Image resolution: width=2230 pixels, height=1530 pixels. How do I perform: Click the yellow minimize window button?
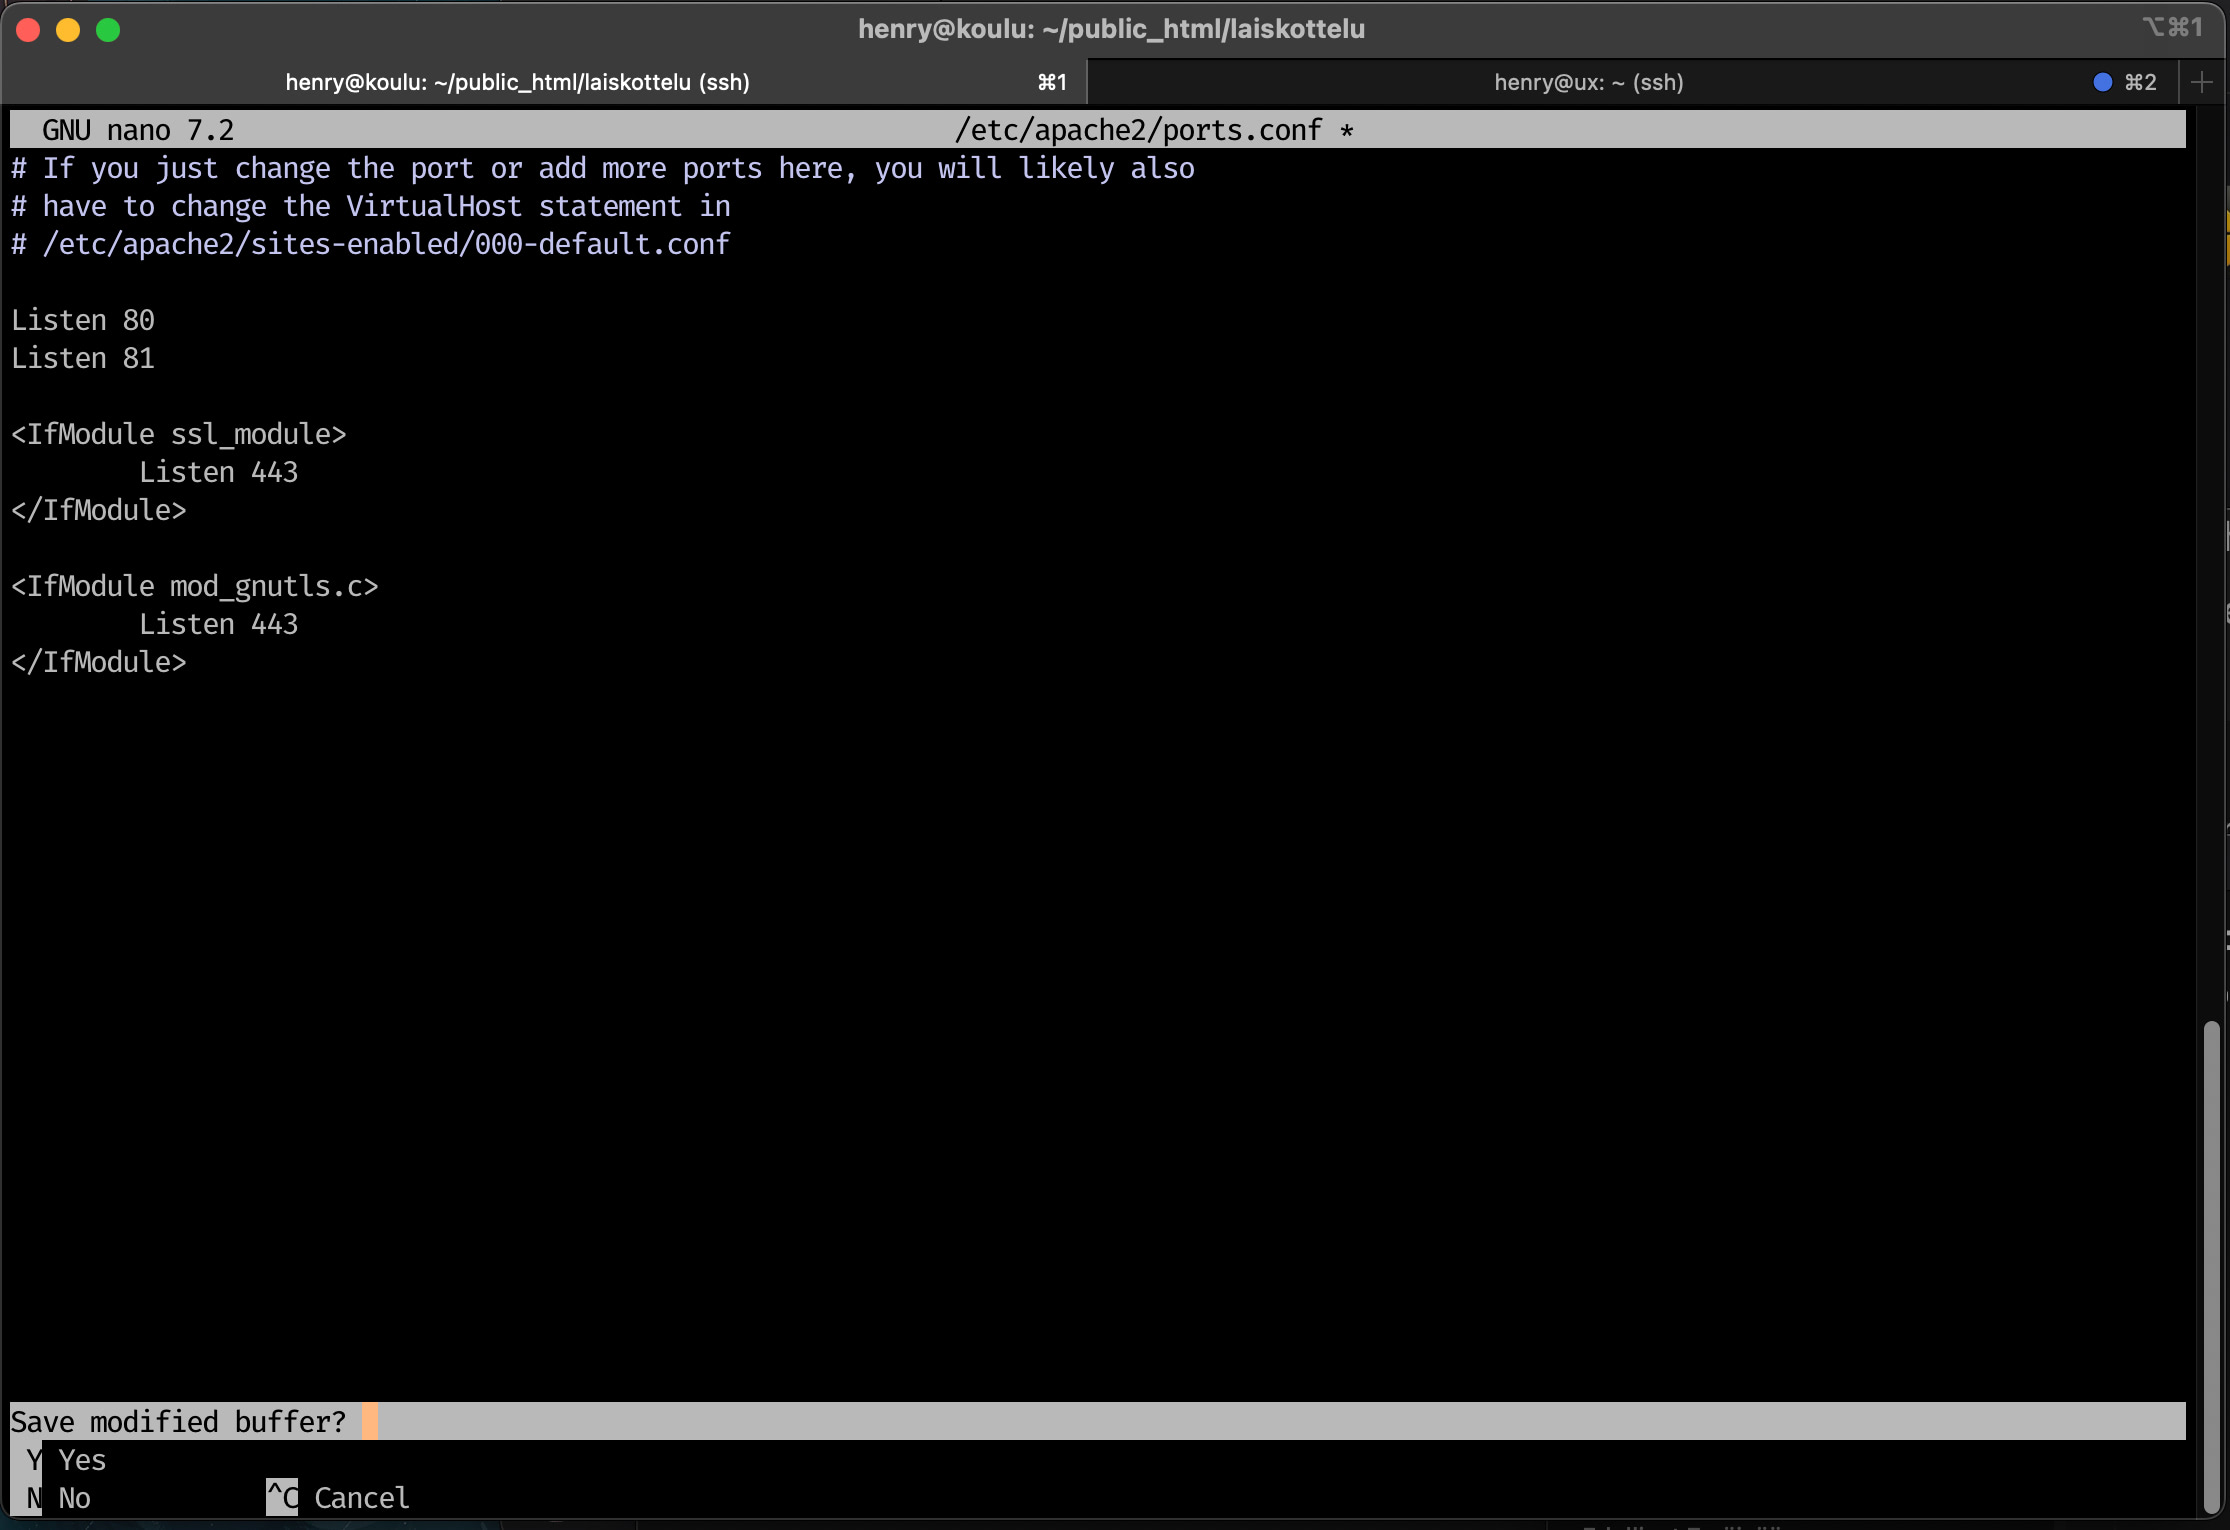[x=68, y=30]
